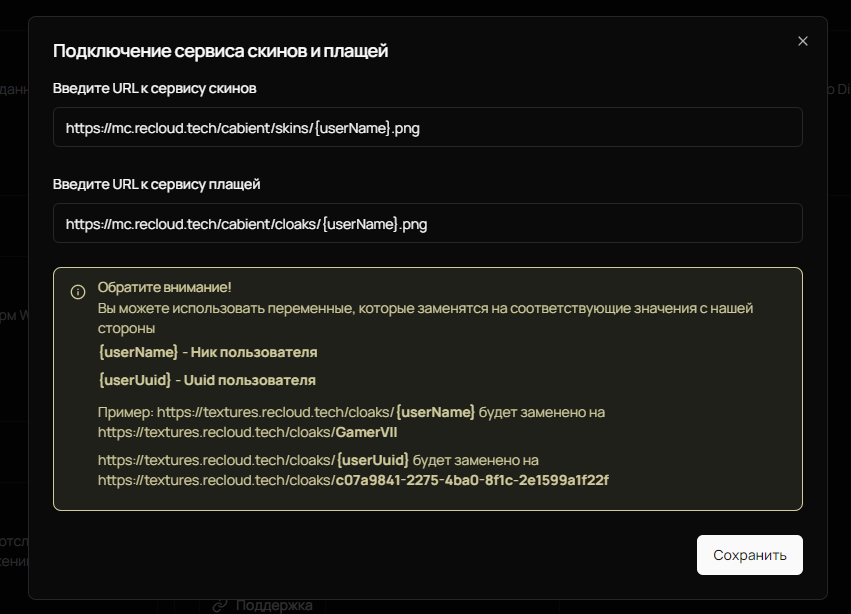The height and width of the screenshot is (614, 851).
Task: Open the Поддержка link below the dialog
Action: pos(274,605)
